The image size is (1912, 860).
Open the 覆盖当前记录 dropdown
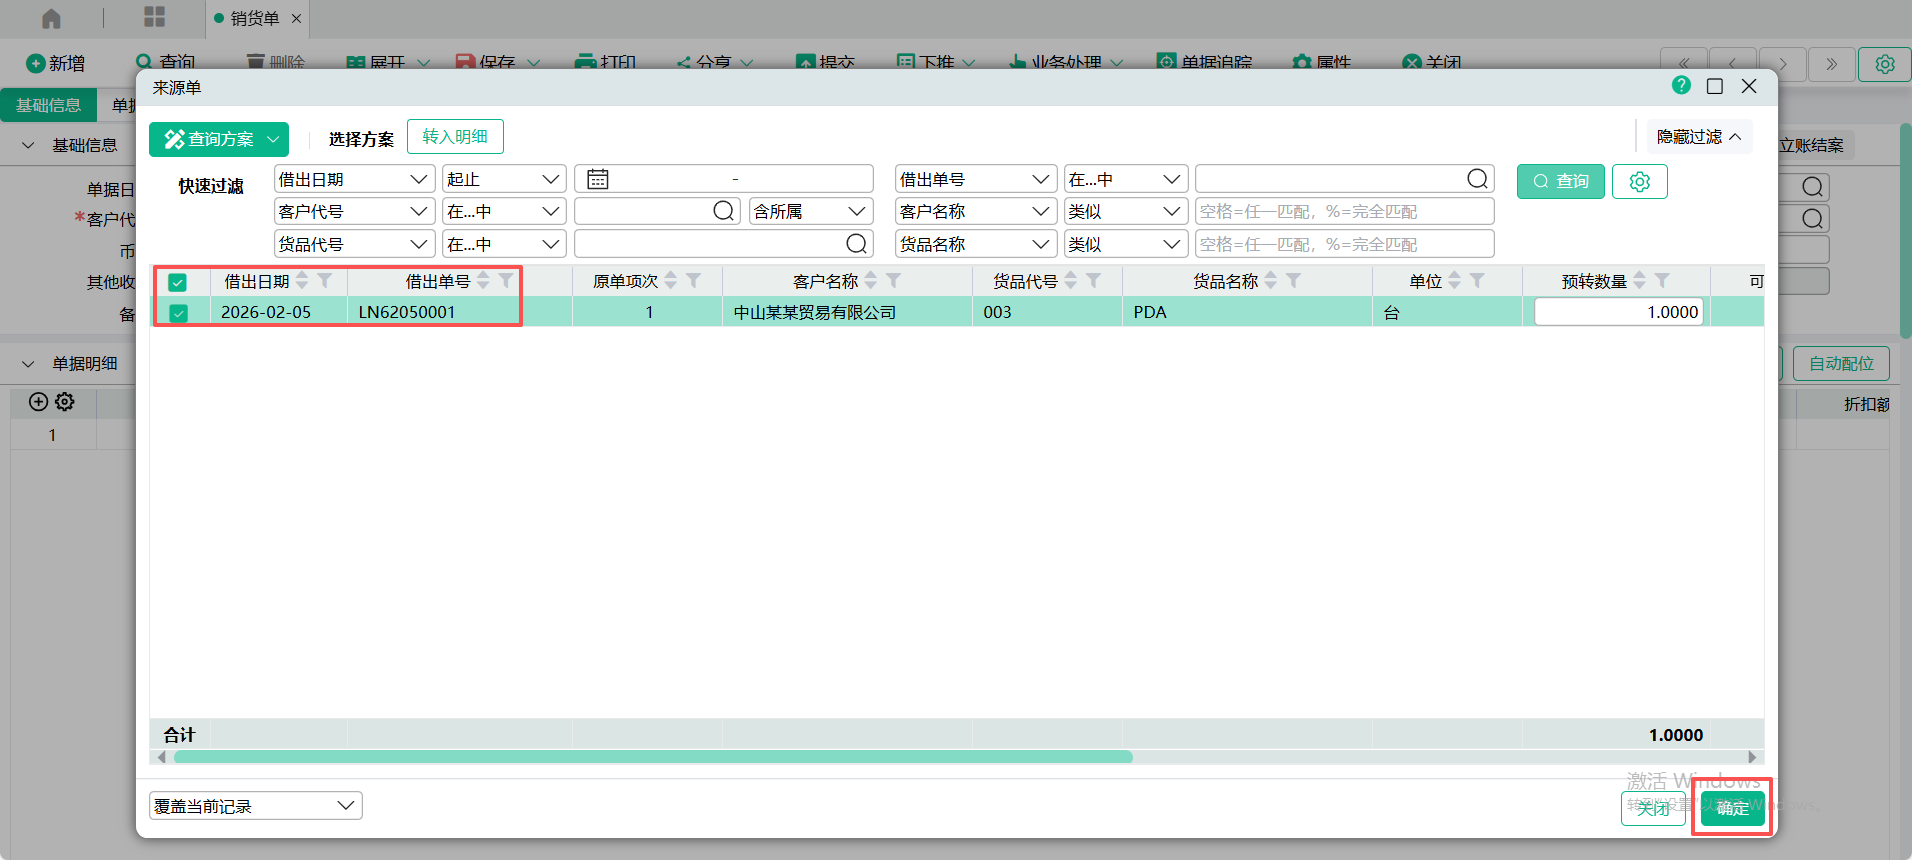point(255,806)
